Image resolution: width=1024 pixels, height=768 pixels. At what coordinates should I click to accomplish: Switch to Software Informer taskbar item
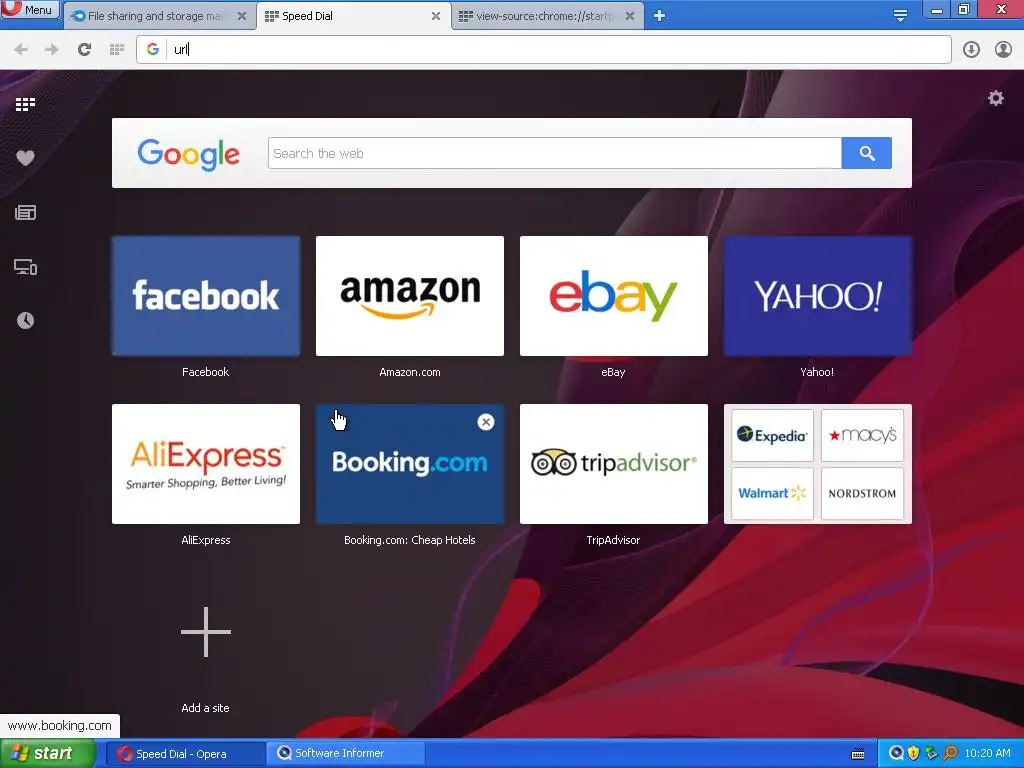click(345, 754)
